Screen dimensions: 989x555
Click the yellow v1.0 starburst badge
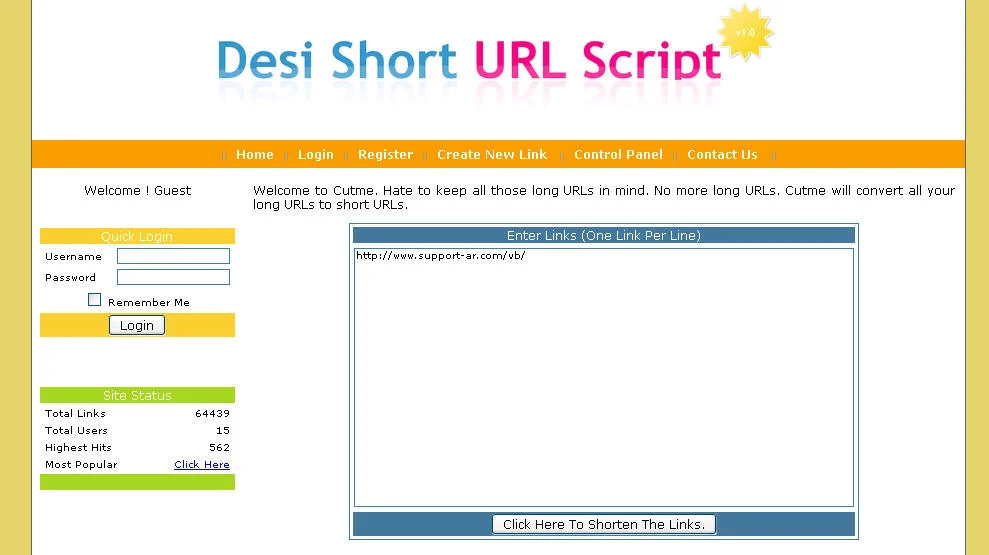(745, 33)
